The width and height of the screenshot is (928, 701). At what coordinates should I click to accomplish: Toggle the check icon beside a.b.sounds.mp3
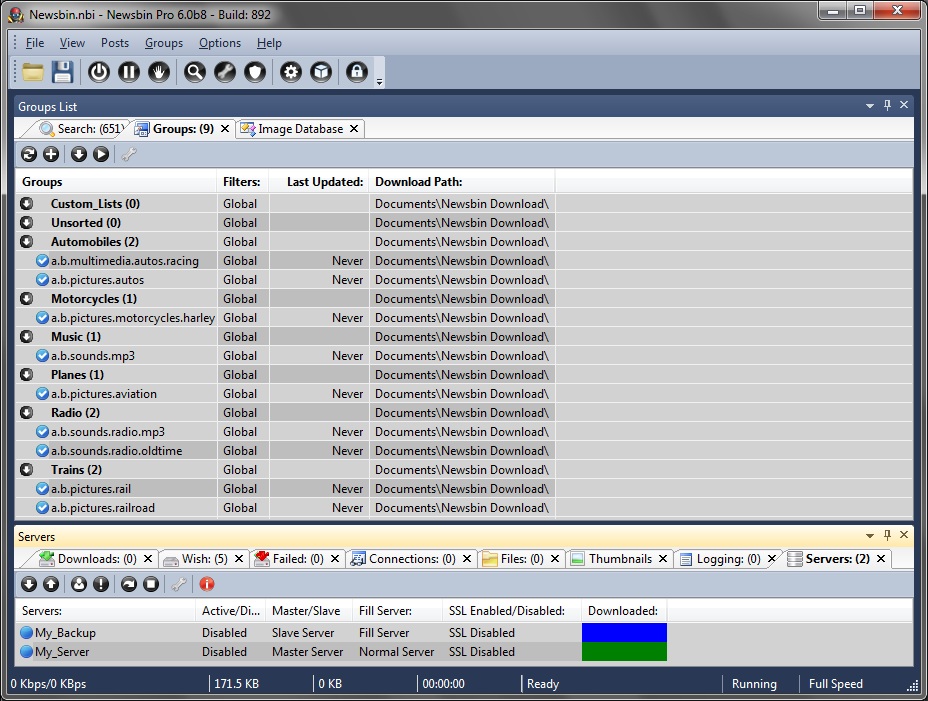pyautogui.click(x=42, y=356)
